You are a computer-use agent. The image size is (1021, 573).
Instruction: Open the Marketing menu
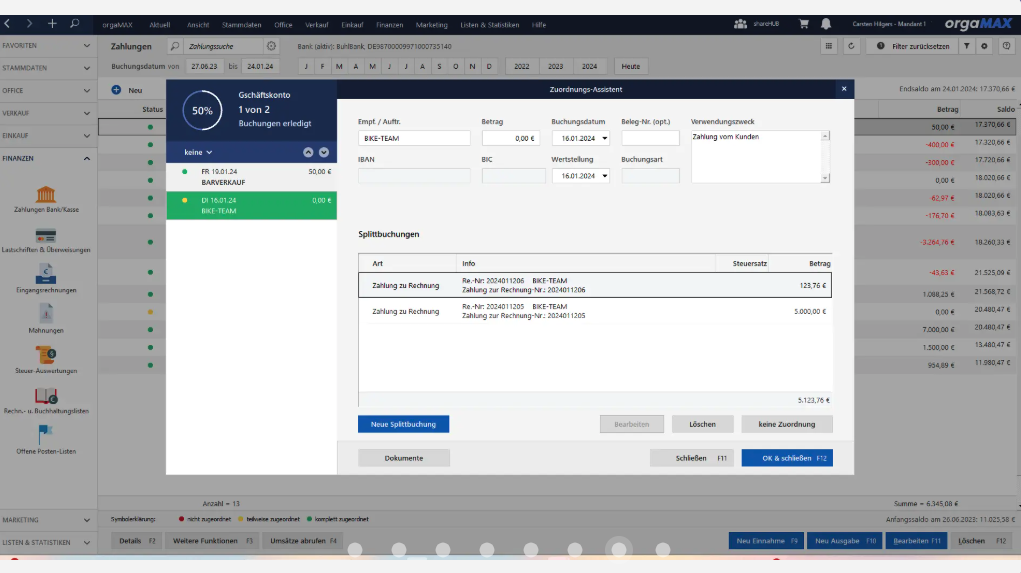coord(432,25)
